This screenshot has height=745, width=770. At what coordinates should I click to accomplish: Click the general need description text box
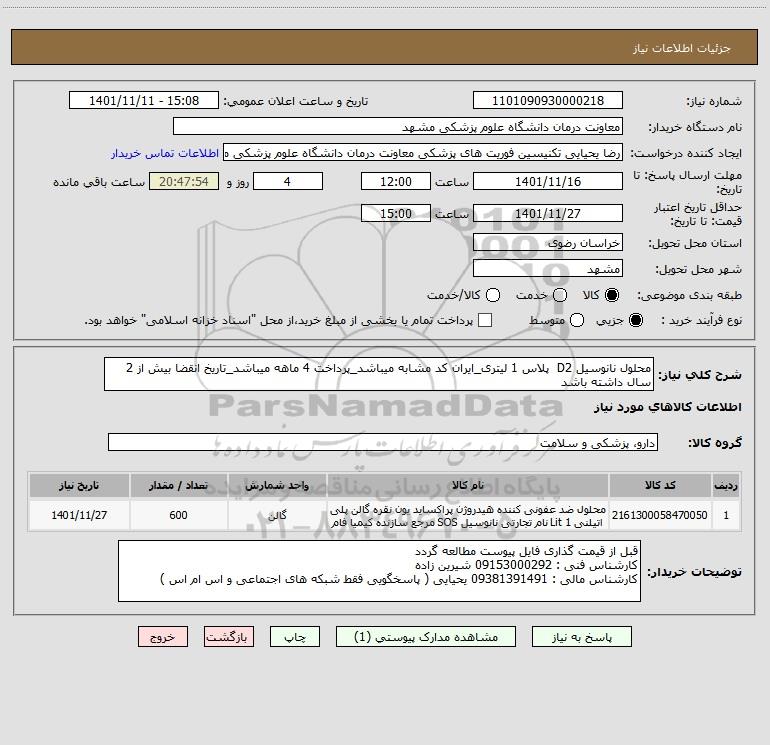pyautogui.click(x=379, y=374)
